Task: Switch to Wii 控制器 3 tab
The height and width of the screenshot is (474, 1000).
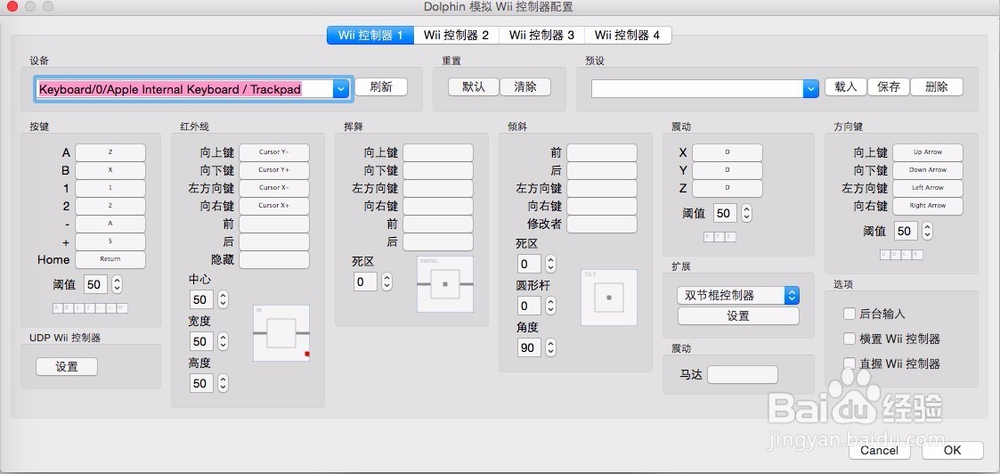Action: point(541,35)
